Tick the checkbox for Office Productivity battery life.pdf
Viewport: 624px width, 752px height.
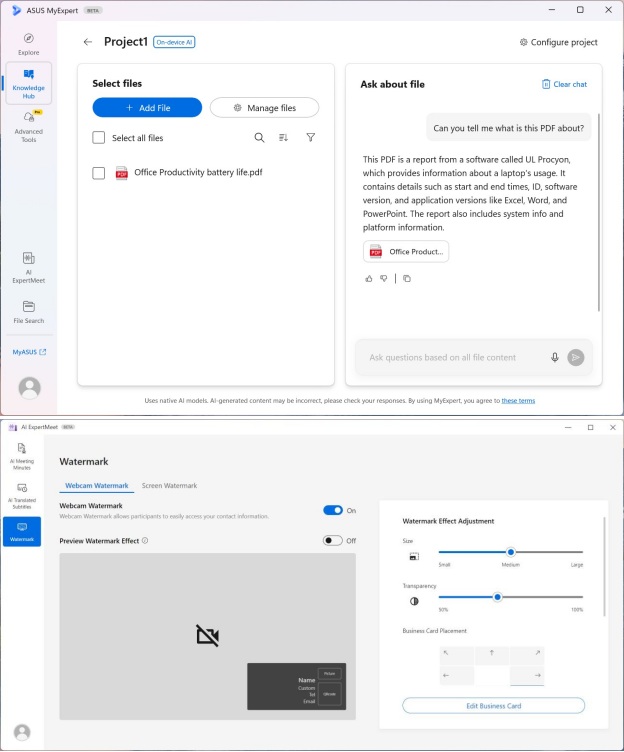(x=98, y=173)
